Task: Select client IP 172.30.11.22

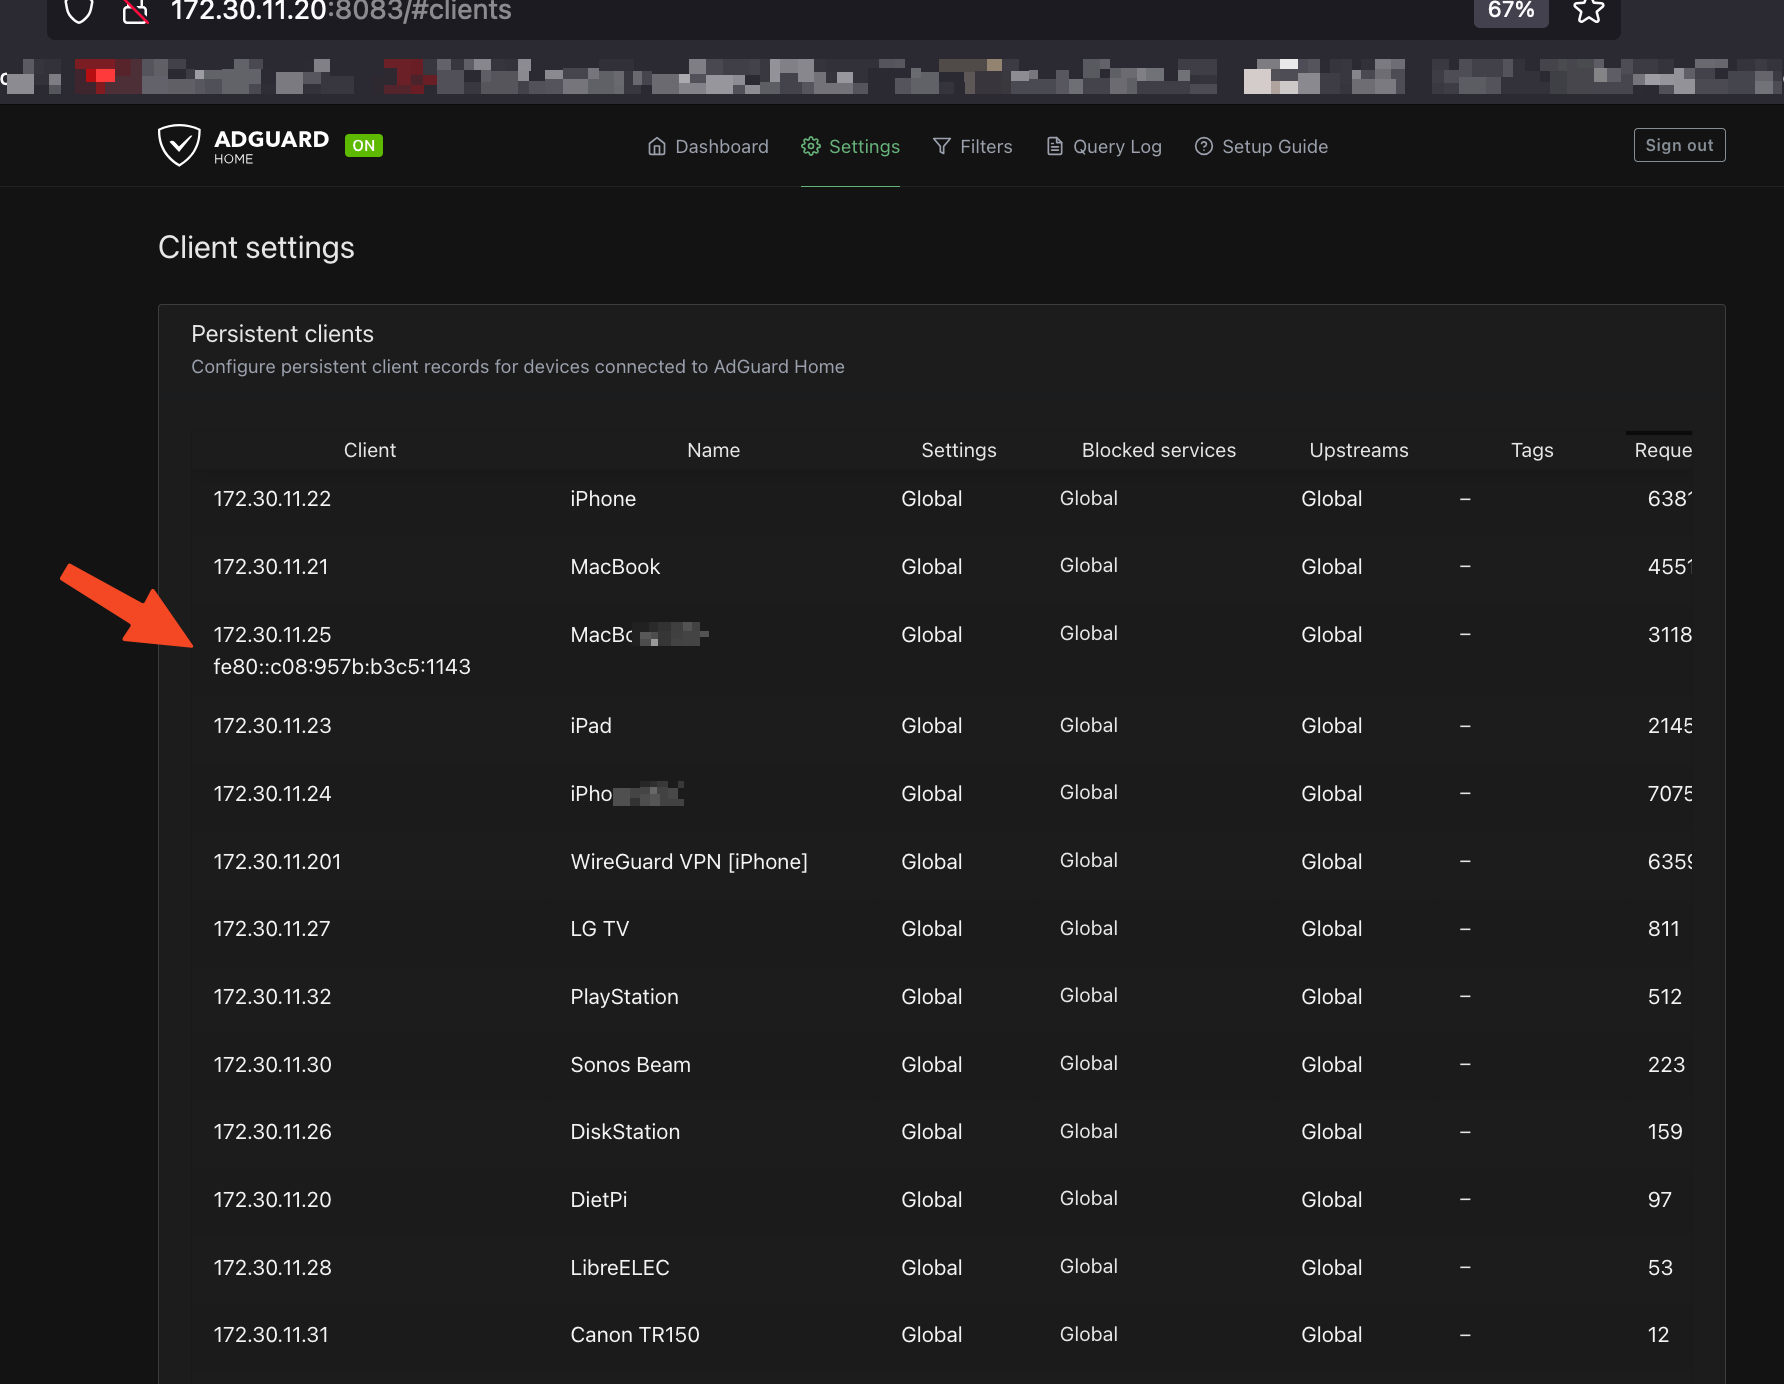Action: 272,499
